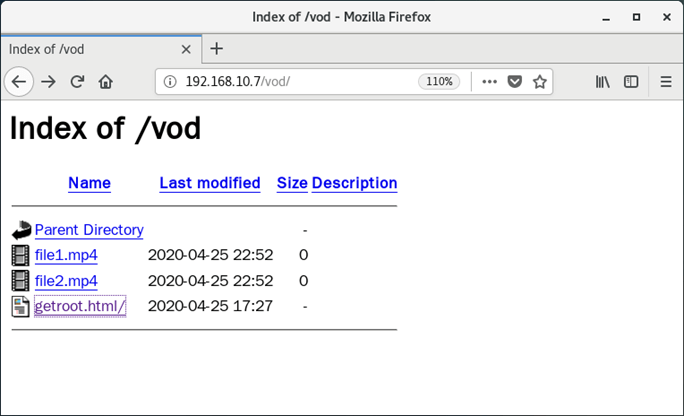This screenshot has height=416, width=684.
Task: Sort listing by Name column
Action: click(x=89, y=183)
